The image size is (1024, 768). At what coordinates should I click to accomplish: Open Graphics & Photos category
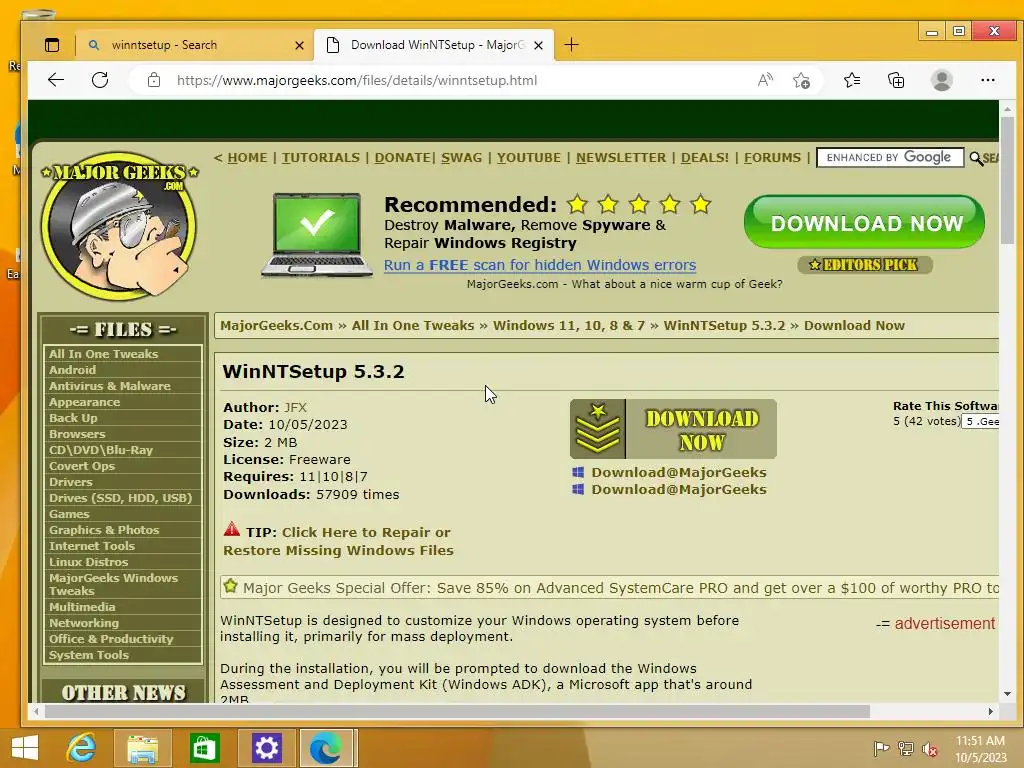pyautogui.click(x=104, y=530)
